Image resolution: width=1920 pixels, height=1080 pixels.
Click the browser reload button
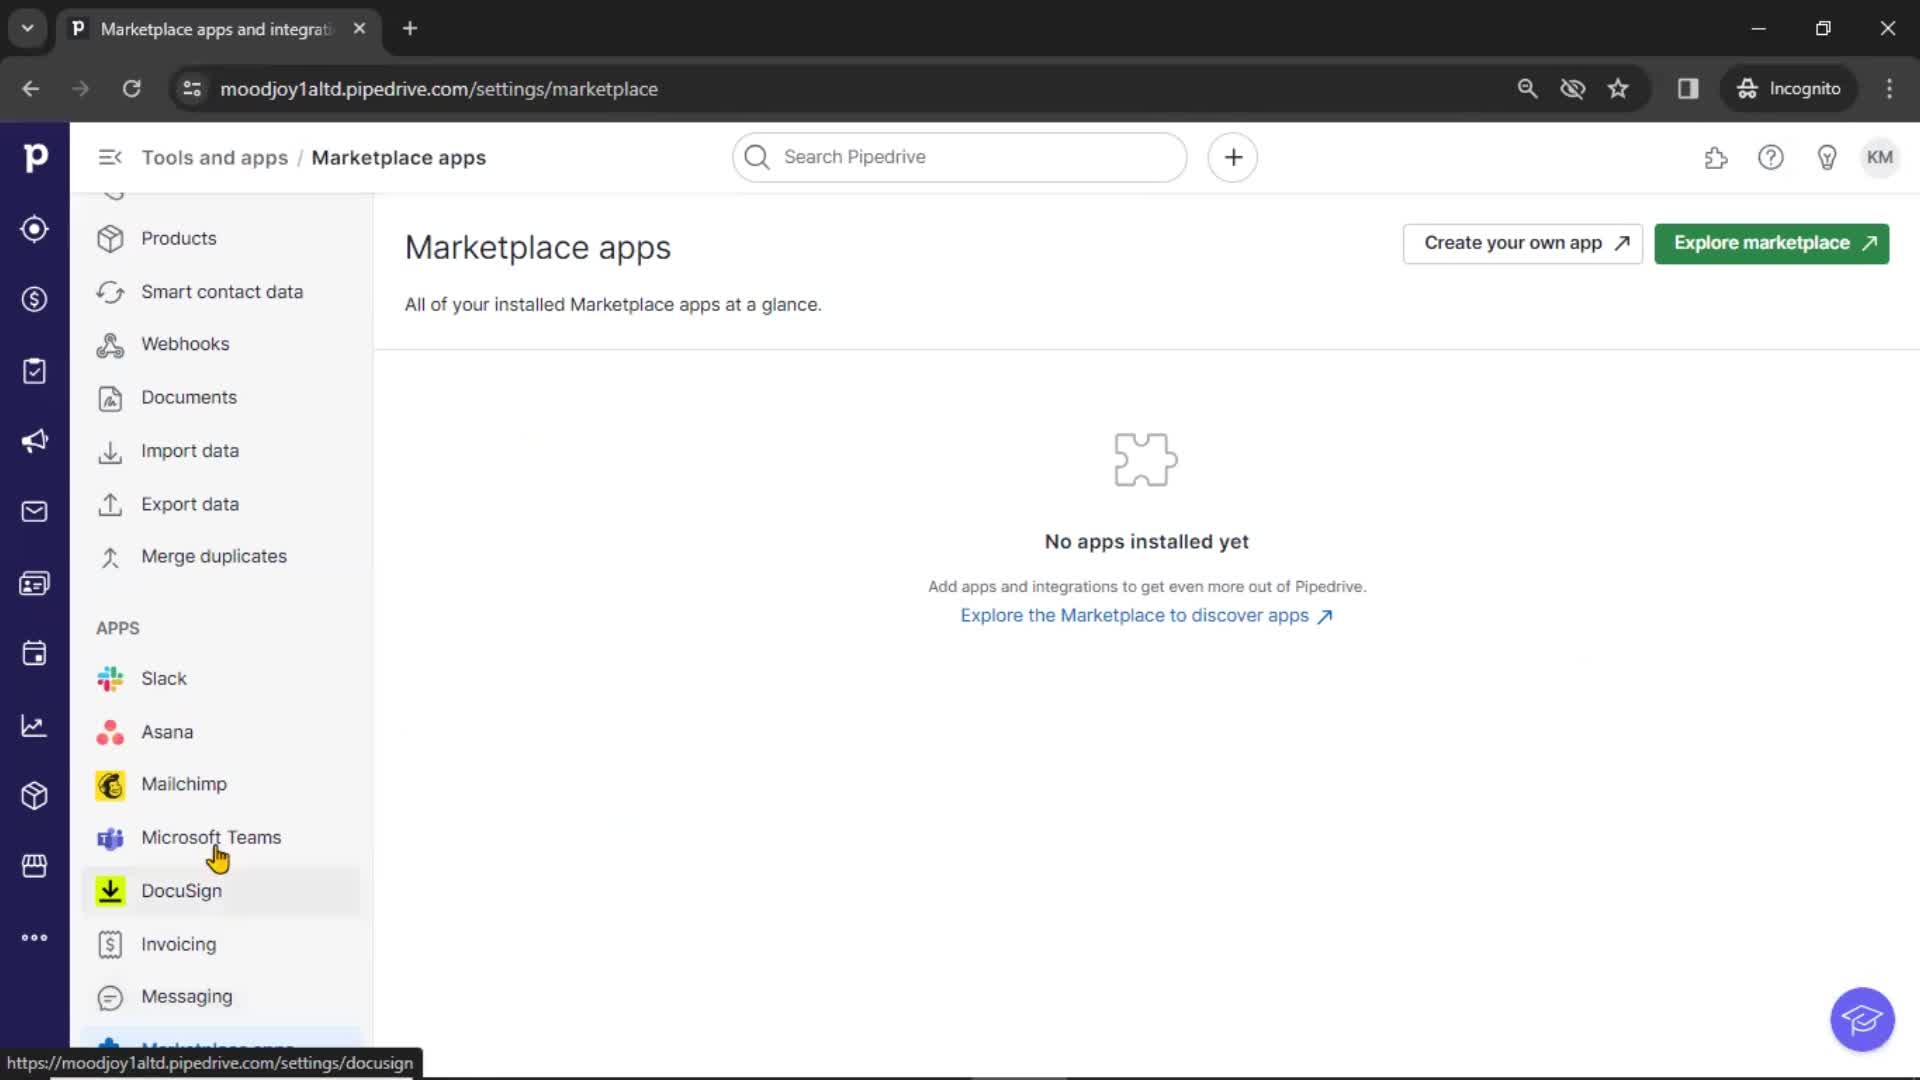(131, 89)
